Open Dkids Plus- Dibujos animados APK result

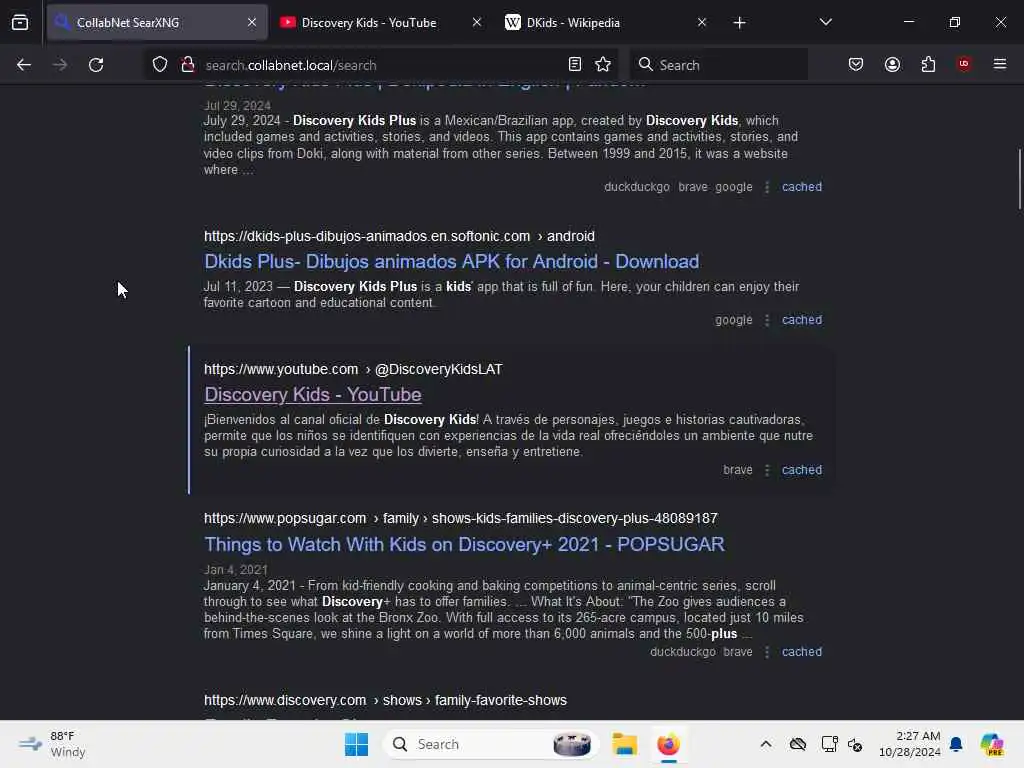[451, 262]
